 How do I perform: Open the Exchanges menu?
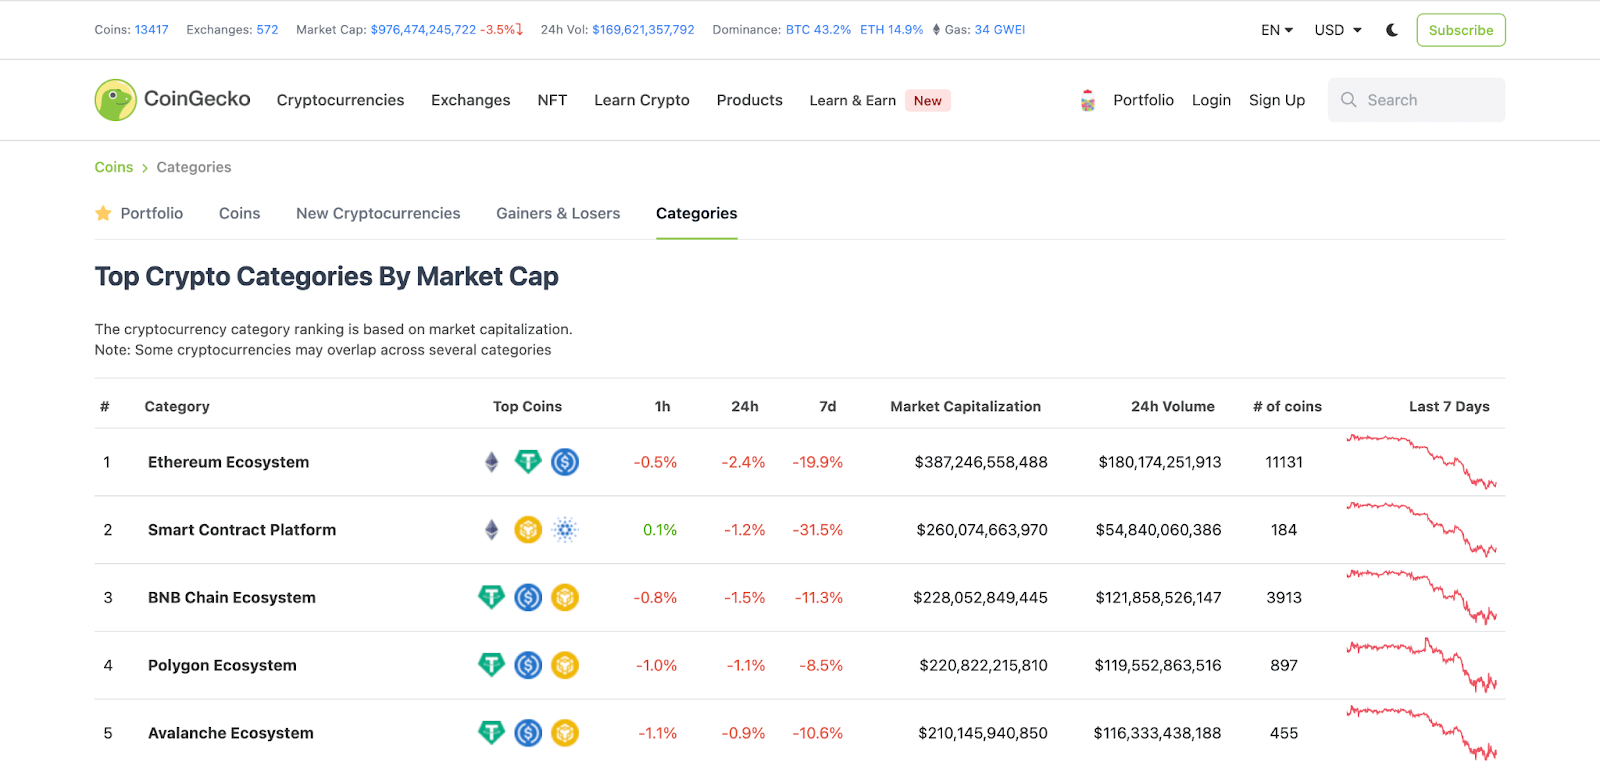click(x=470, y=100)
